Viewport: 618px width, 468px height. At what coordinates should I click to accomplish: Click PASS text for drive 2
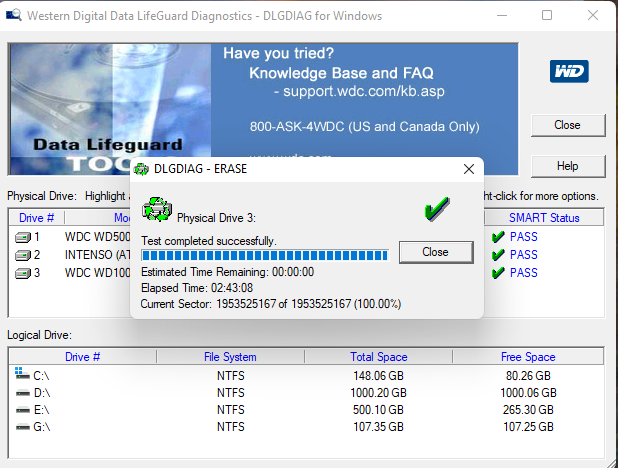point(523,255)
